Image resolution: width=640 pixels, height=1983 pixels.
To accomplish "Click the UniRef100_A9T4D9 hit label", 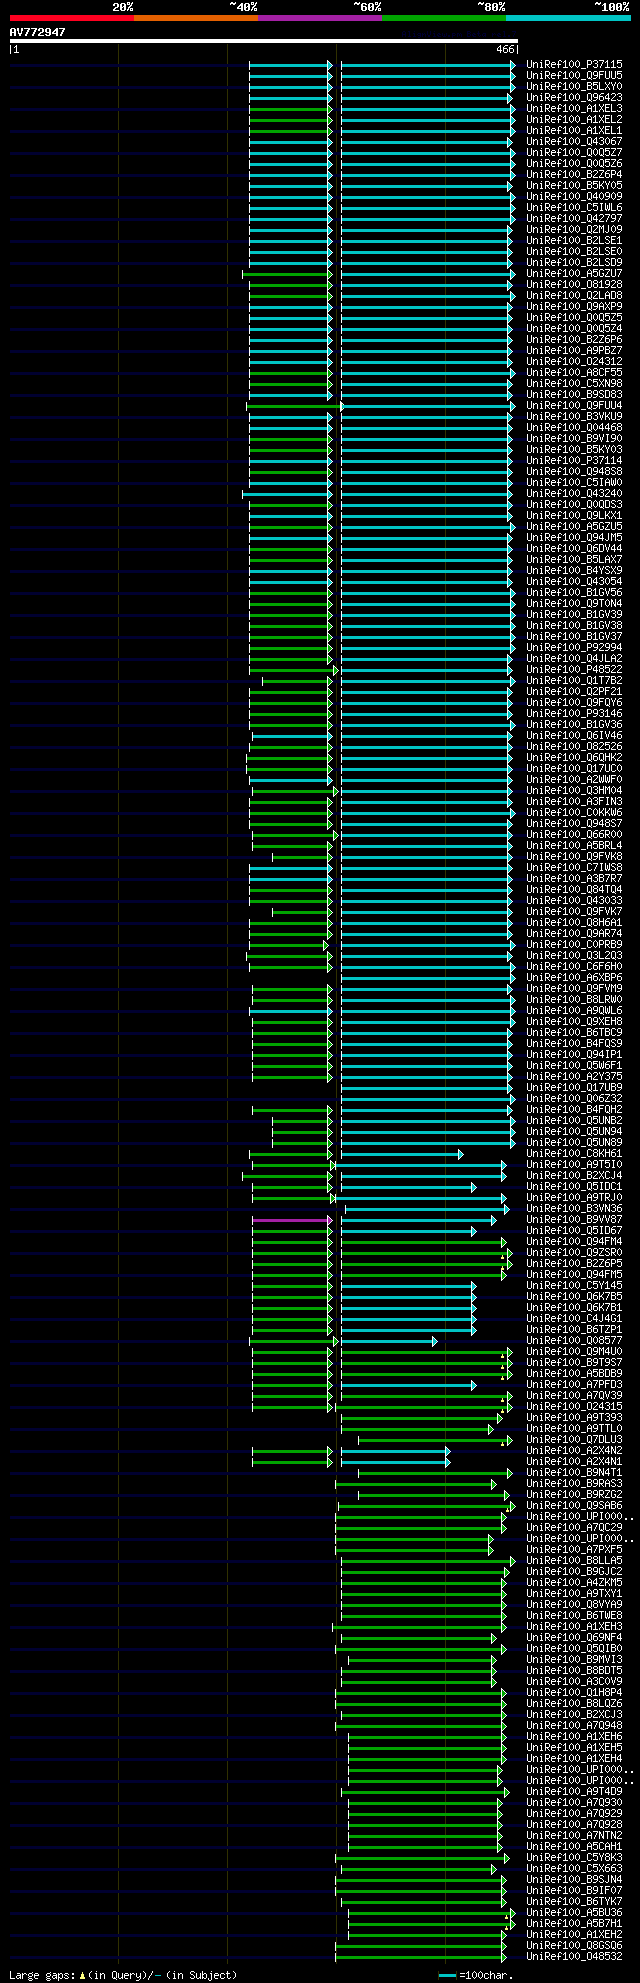I will click(574, 1792).
